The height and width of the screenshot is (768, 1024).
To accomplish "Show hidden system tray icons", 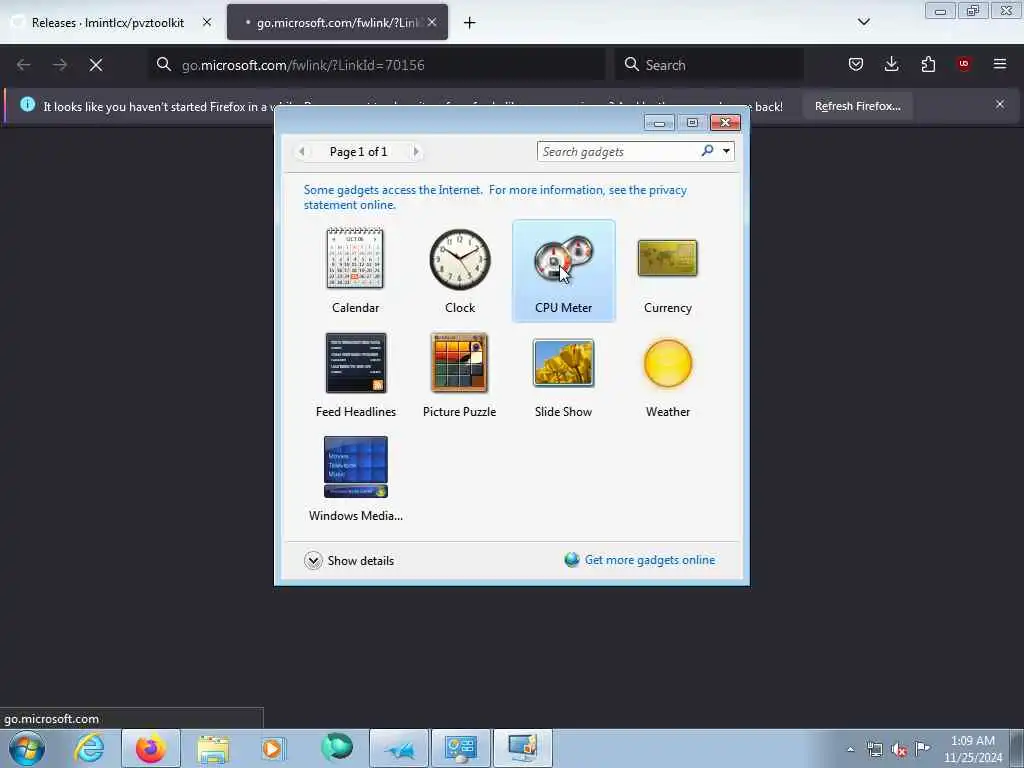I will (850, 749).
